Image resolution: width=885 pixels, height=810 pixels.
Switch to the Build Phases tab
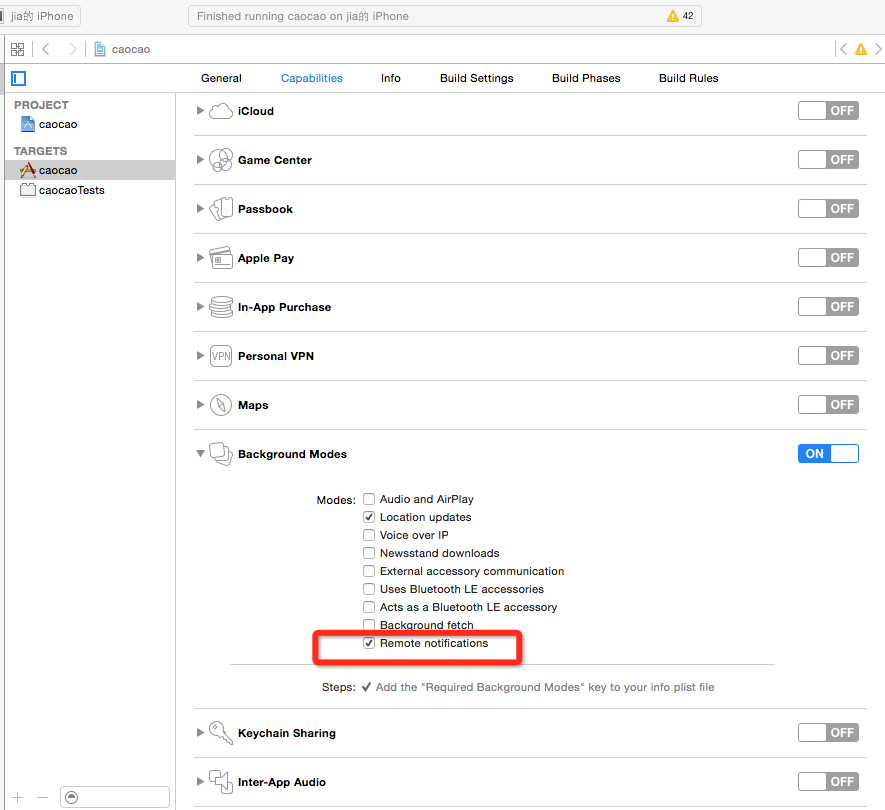(x=586, y=78)
